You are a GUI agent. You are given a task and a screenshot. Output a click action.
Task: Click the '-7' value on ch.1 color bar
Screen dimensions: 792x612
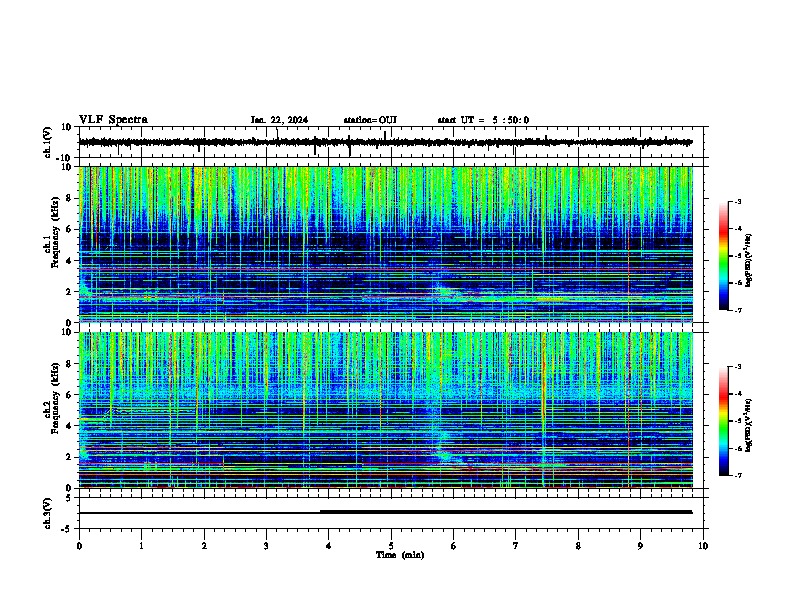tap(737, 310)
